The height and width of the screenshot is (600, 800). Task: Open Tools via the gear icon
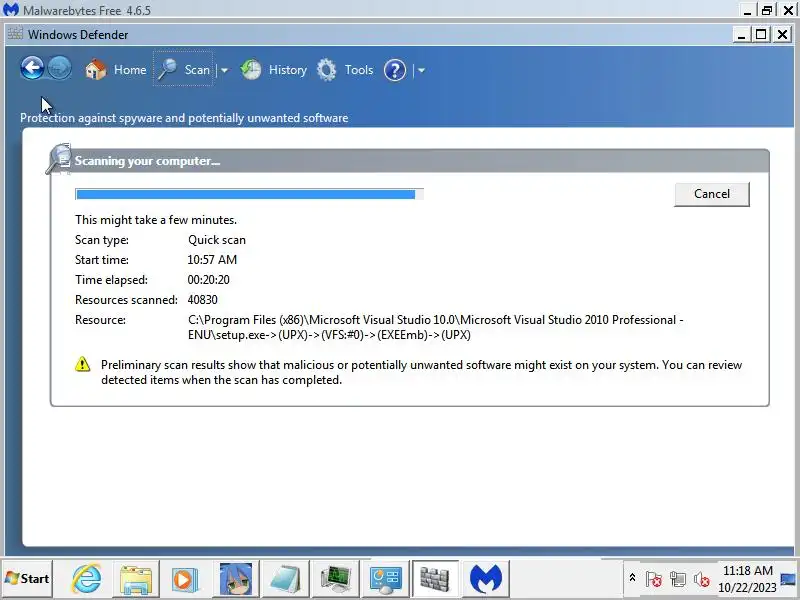[x=327, y=70]
